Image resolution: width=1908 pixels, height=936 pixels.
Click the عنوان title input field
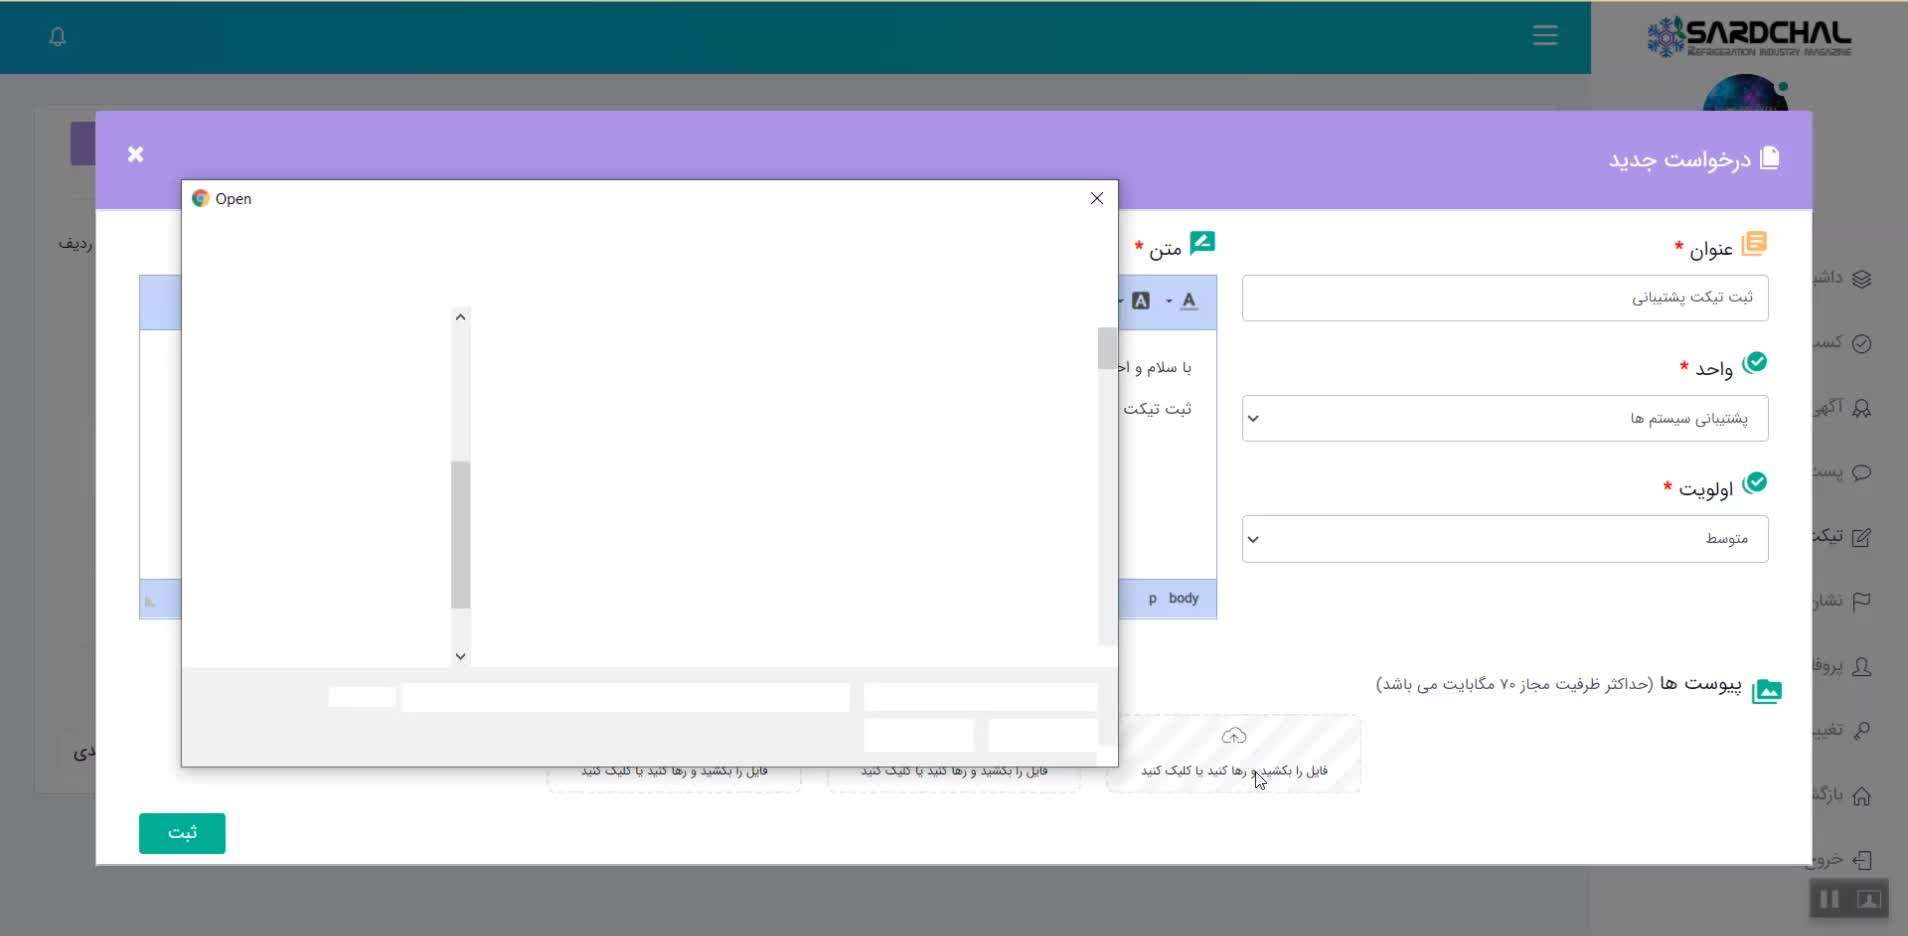1504,298
